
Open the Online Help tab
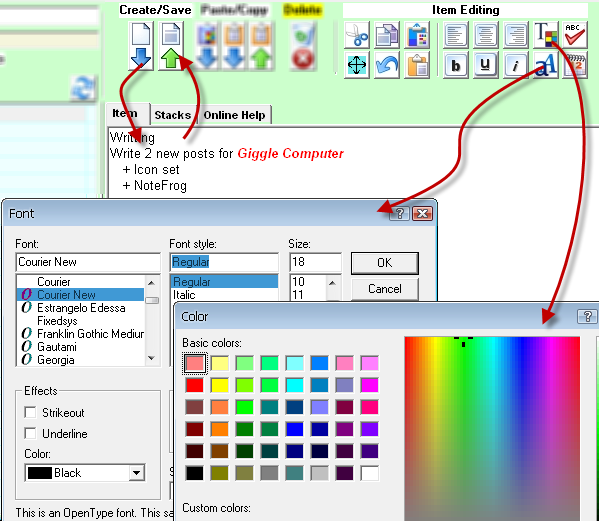[x=234, y=115]
